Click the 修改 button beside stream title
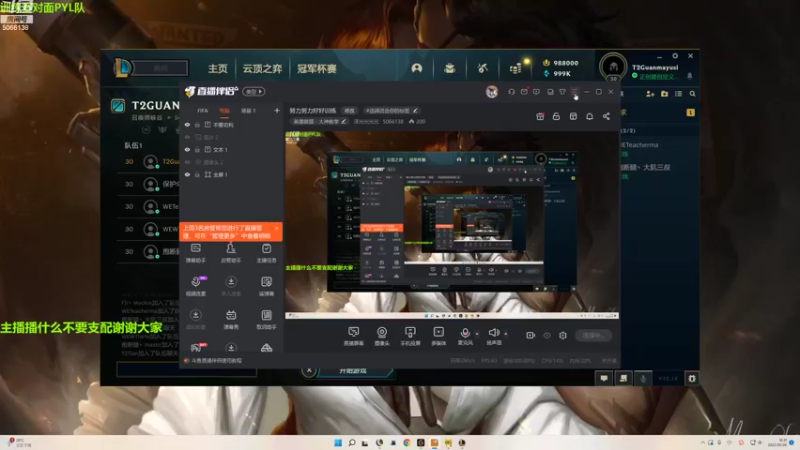800x450 pixels. coord(349,111)
